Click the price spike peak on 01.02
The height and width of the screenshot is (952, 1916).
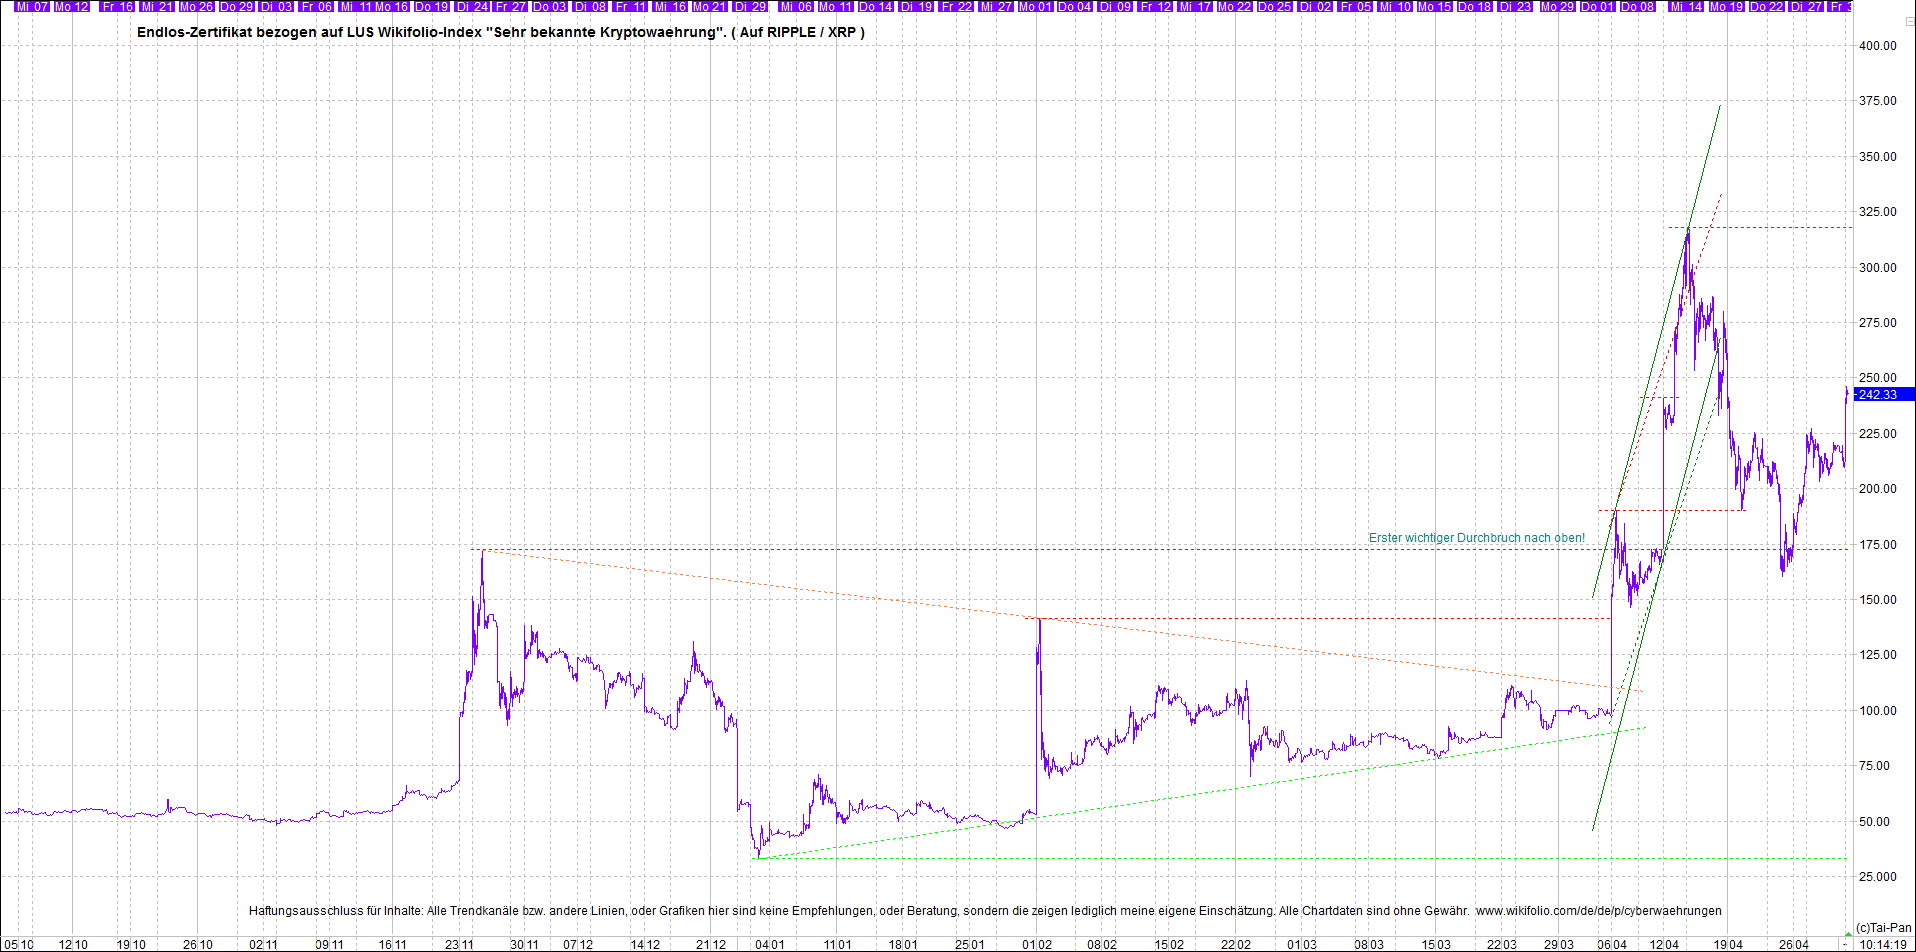(x=1039, y=620)
